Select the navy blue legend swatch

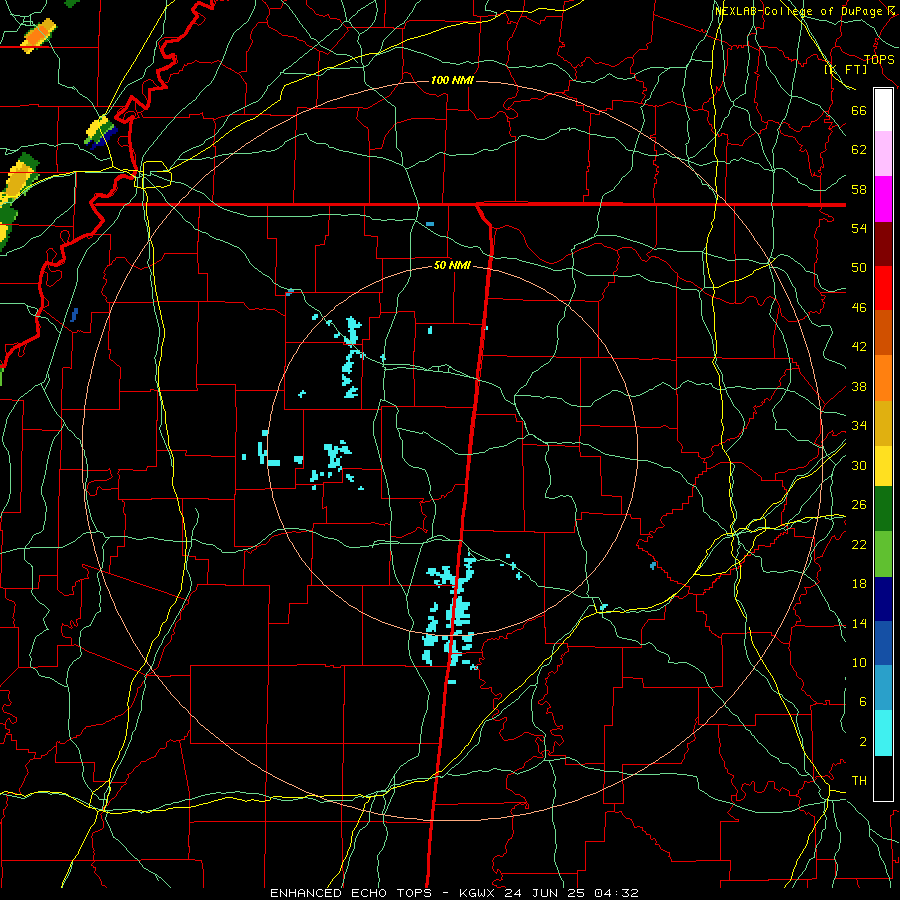[x=883, y=599]
